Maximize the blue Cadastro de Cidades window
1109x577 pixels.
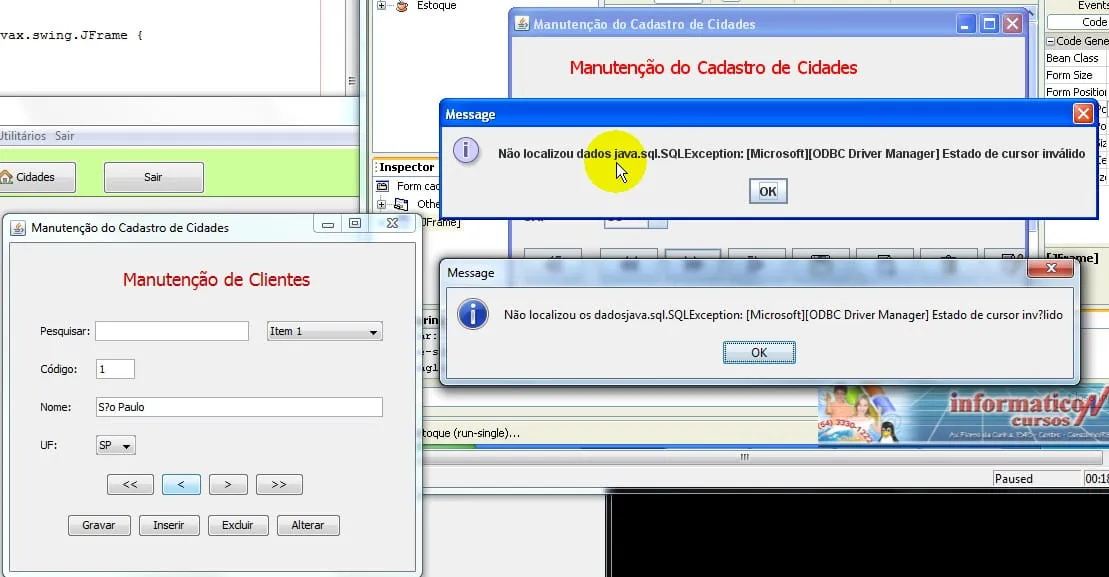[989, 24]
